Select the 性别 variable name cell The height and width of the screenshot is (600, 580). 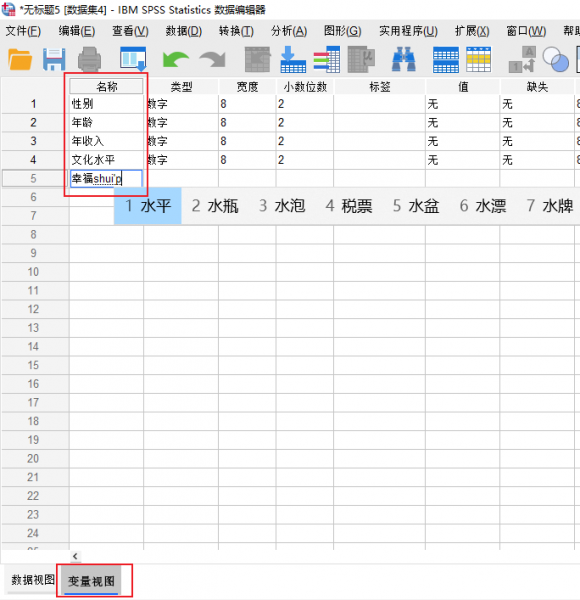coord(106,104)
